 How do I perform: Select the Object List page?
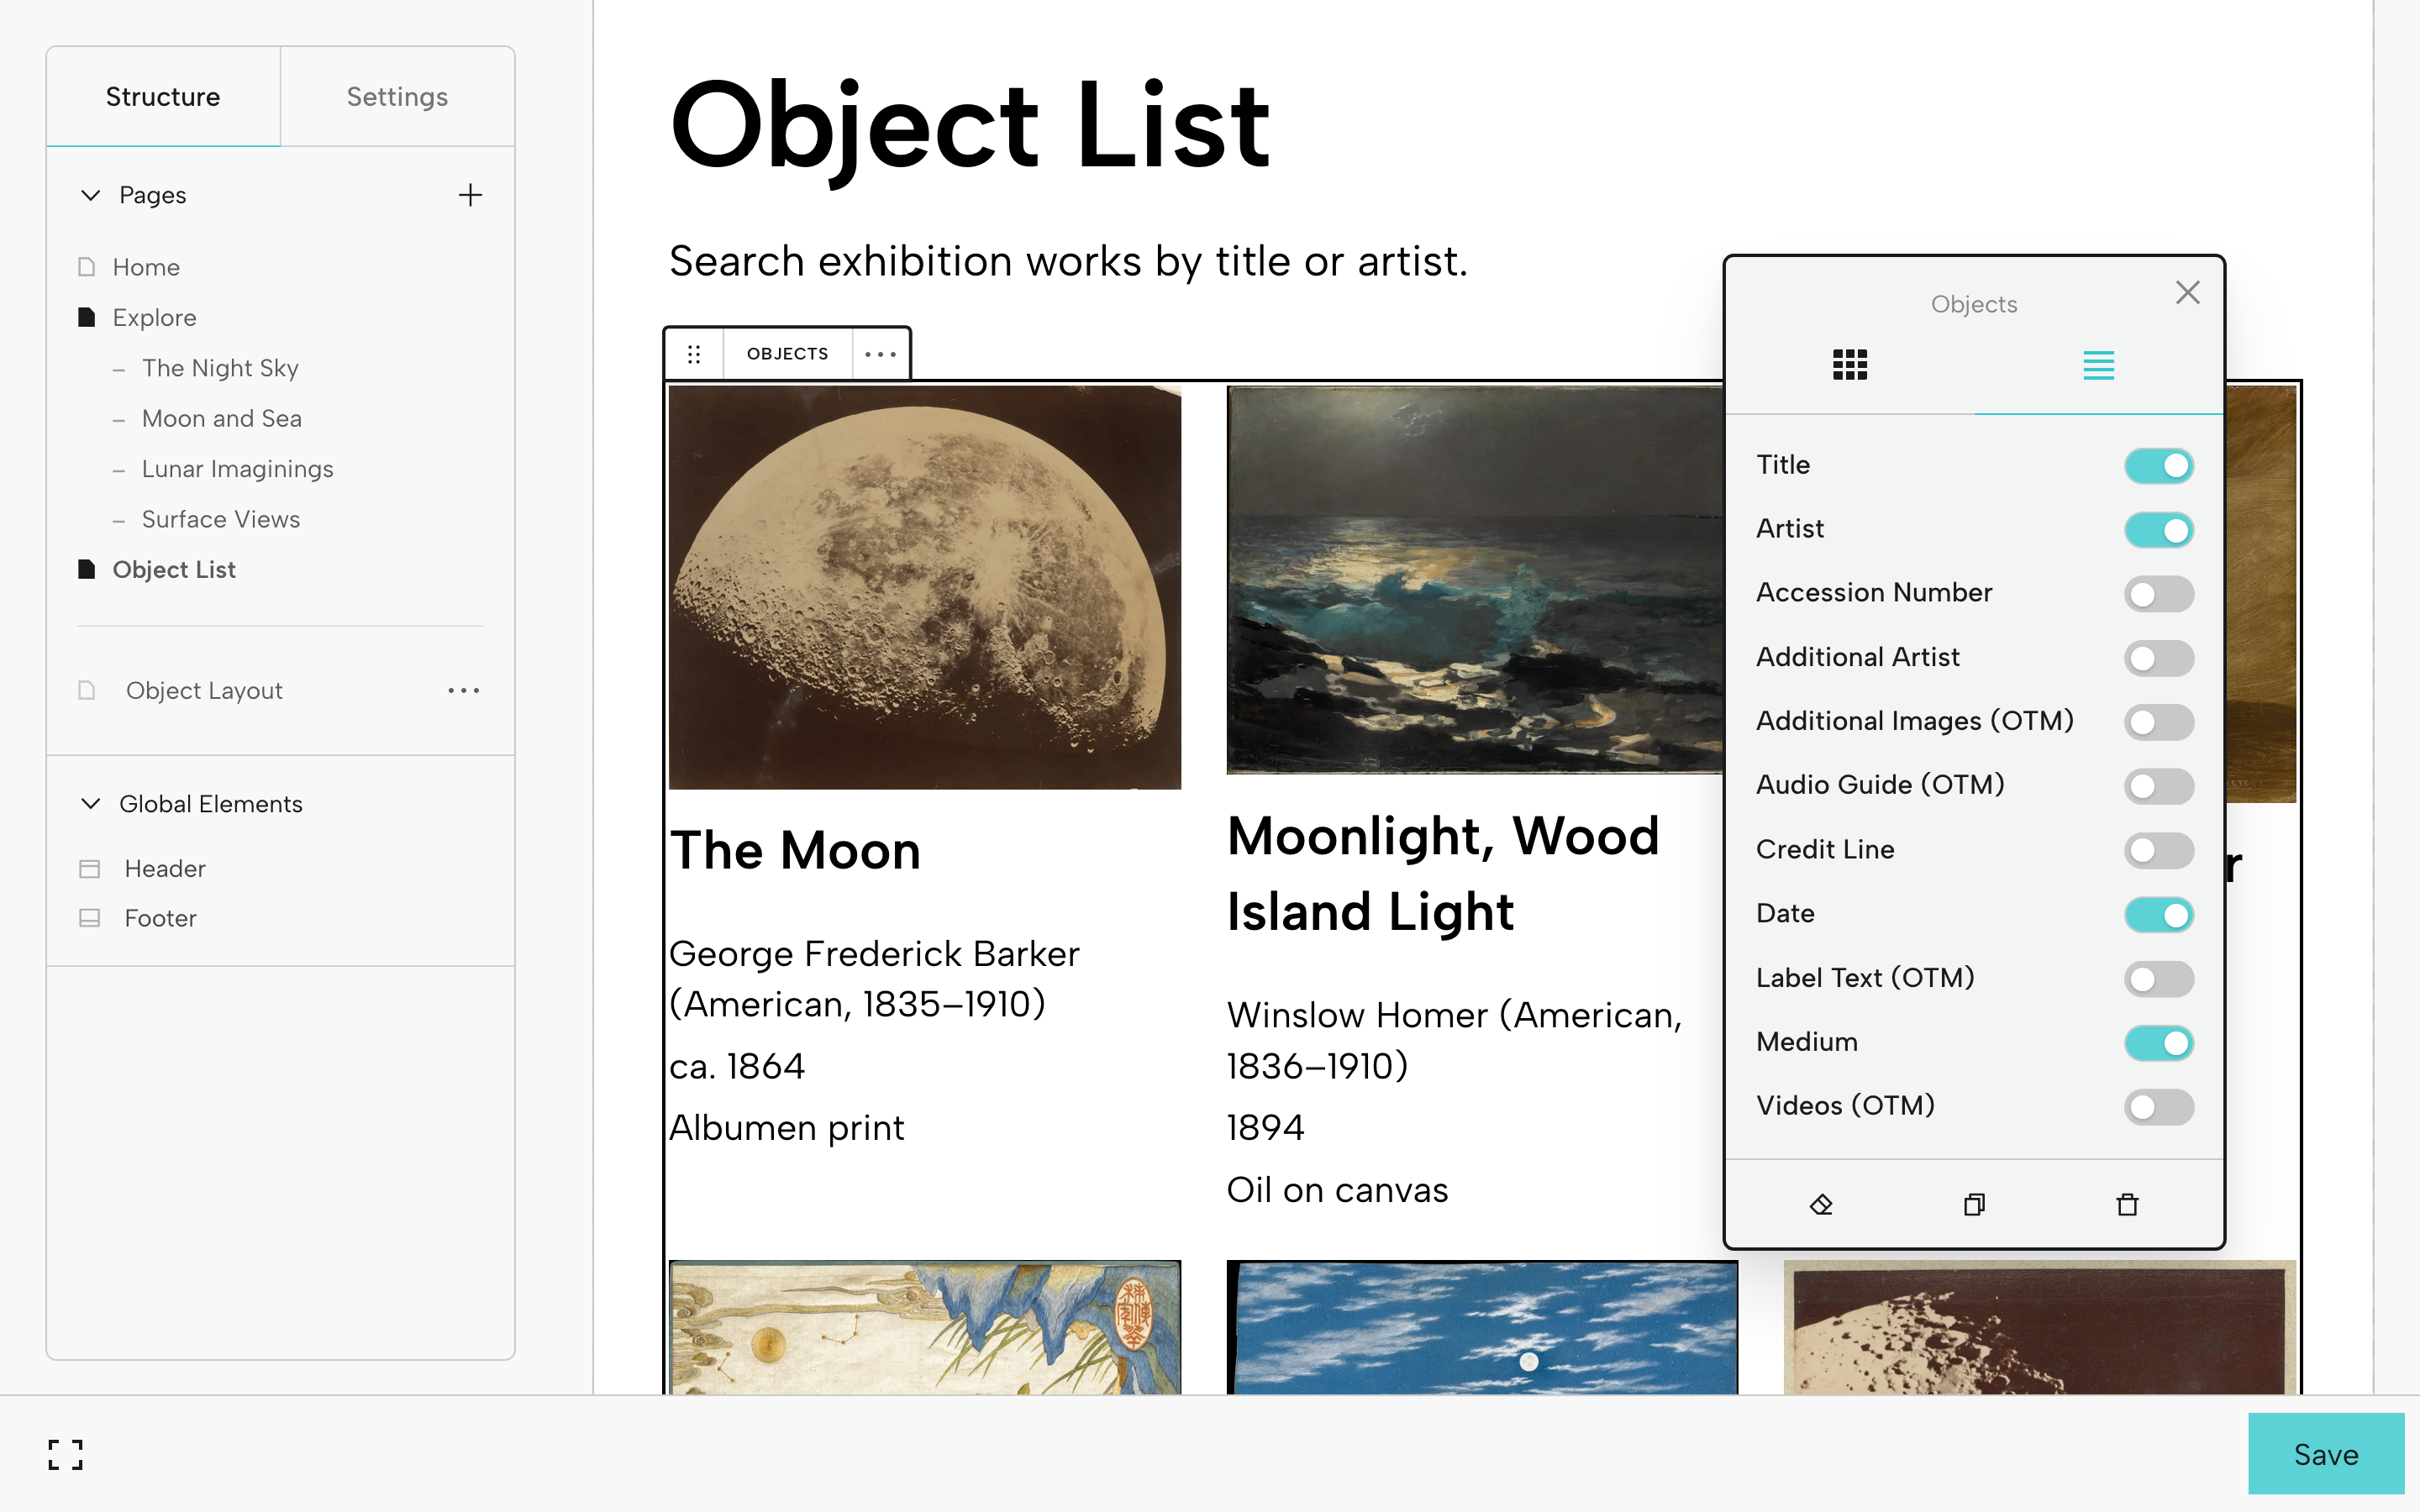[x=174, y=569]
